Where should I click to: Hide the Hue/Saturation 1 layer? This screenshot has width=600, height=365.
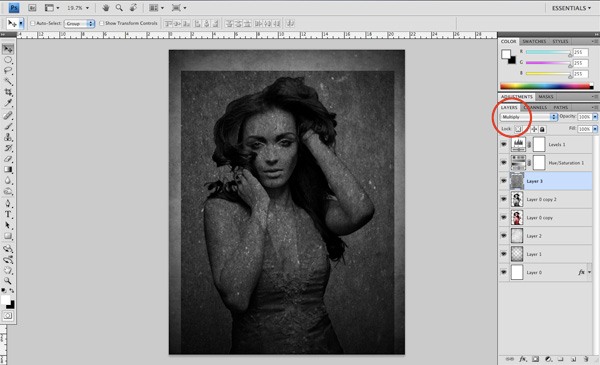[x=504, y=163]
